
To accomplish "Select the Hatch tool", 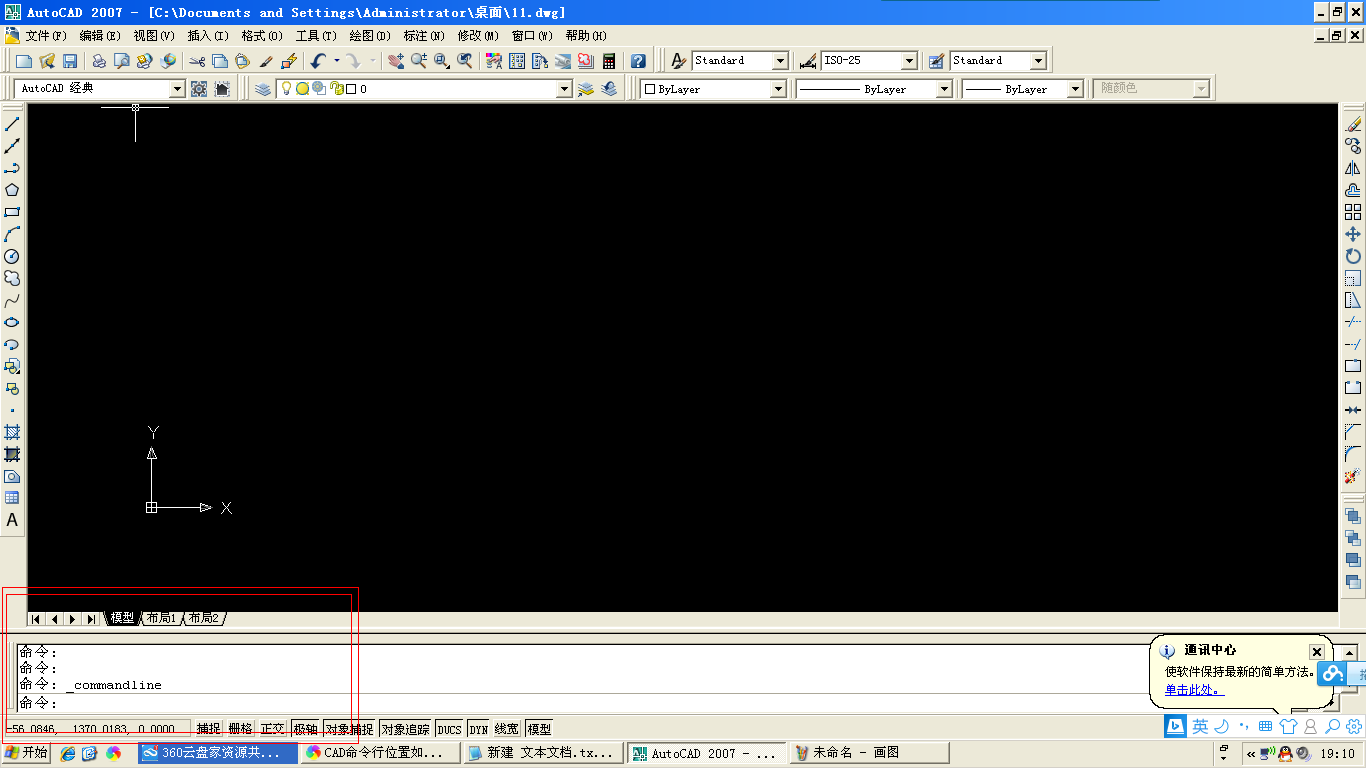I will [x=12, y=432].
